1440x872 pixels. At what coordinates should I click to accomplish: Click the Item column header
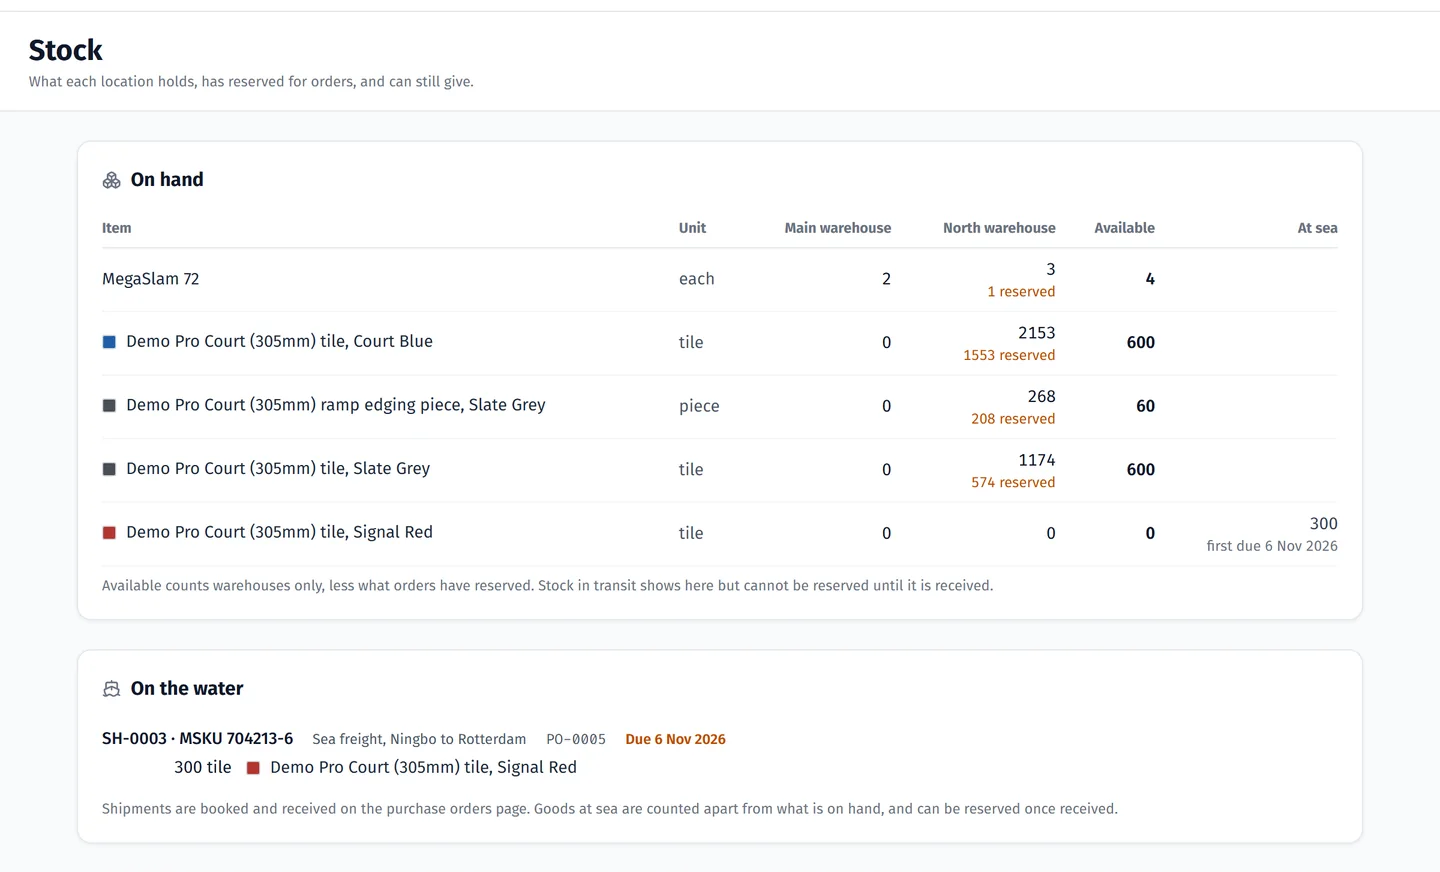point(116,228)
